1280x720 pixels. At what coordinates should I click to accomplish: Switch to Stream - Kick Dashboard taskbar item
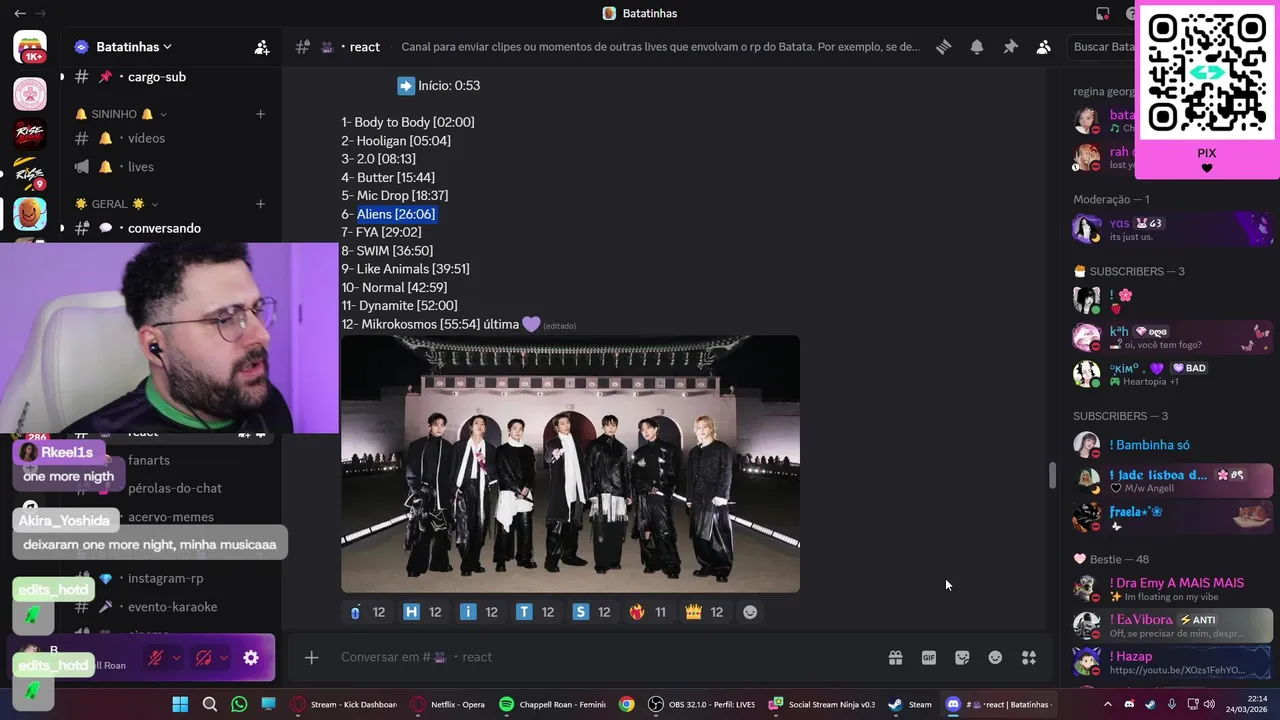(344, 704)
